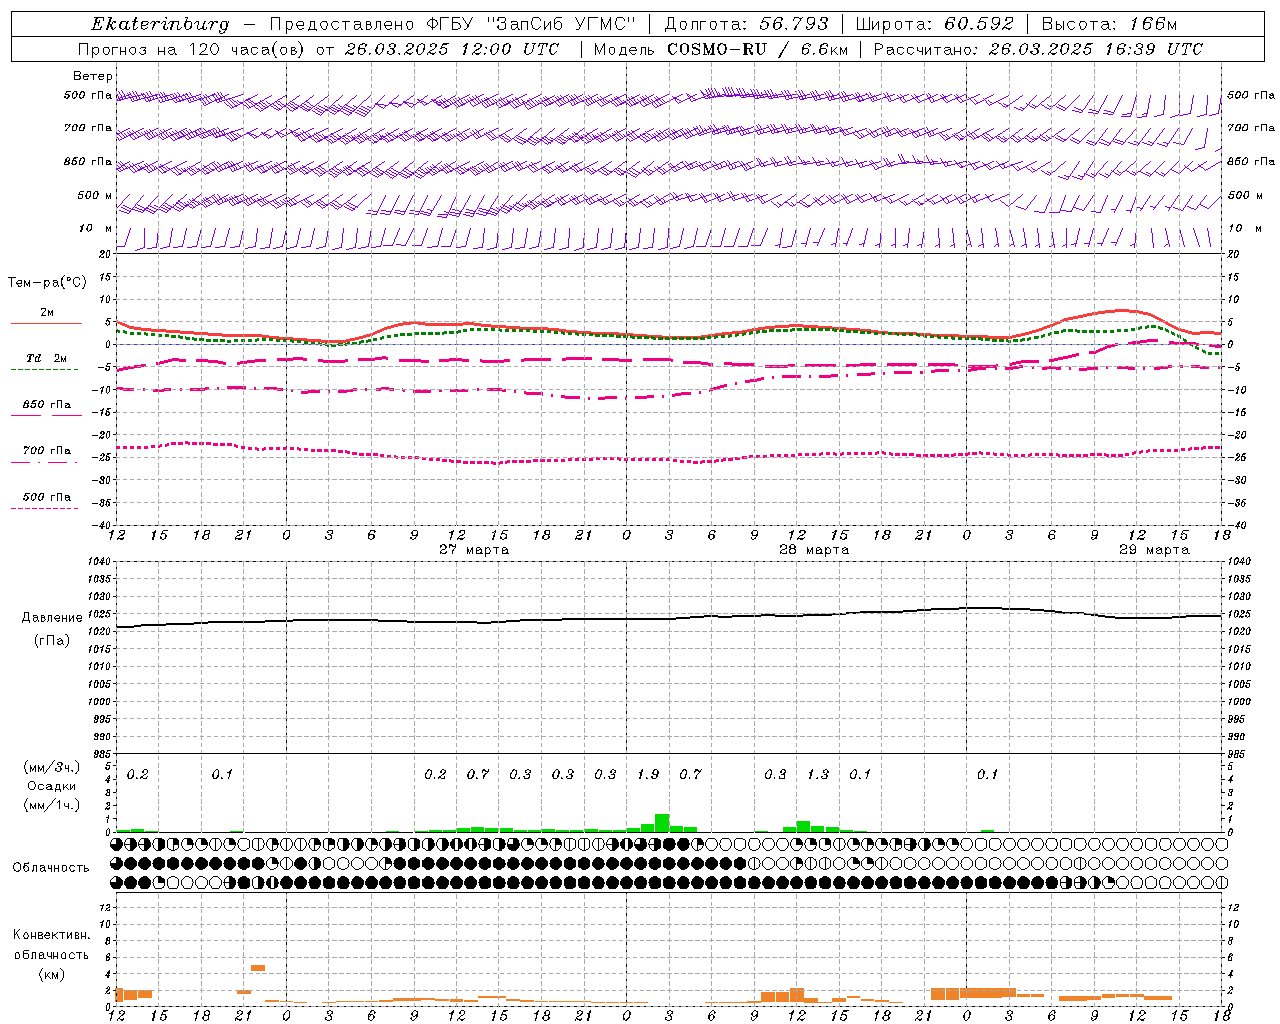Click the "Облачность" cloud cover label
Screen dimensions: 1280x1024
tap(51, 868)
